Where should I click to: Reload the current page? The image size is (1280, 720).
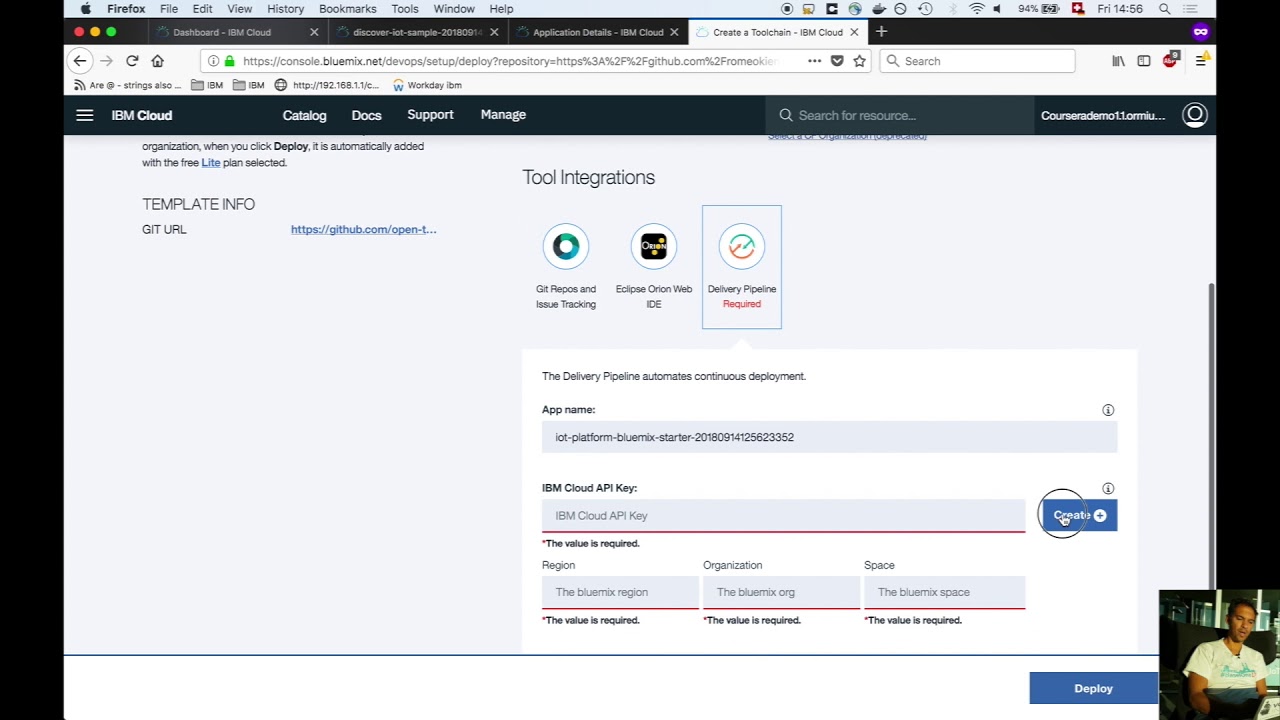132,61
